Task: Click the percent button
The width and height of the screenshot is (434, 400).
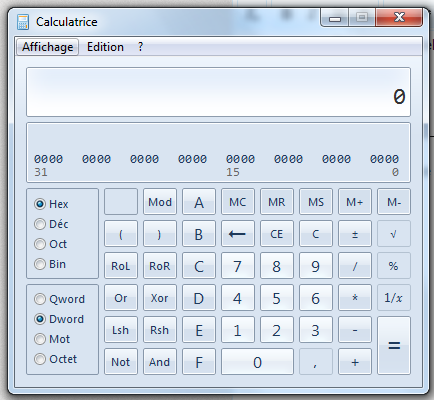Action: tap(394, 266)
